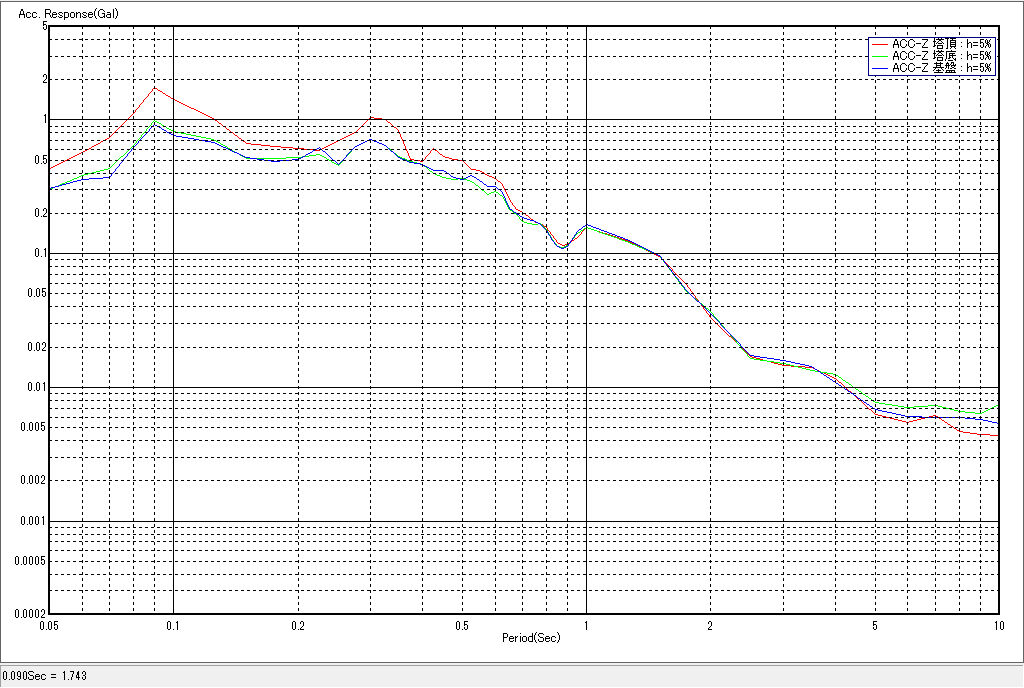This screenshot has height=688, width=1024.
Task: Click the curve dip just before period 1
Action: (x=562, y=247)
